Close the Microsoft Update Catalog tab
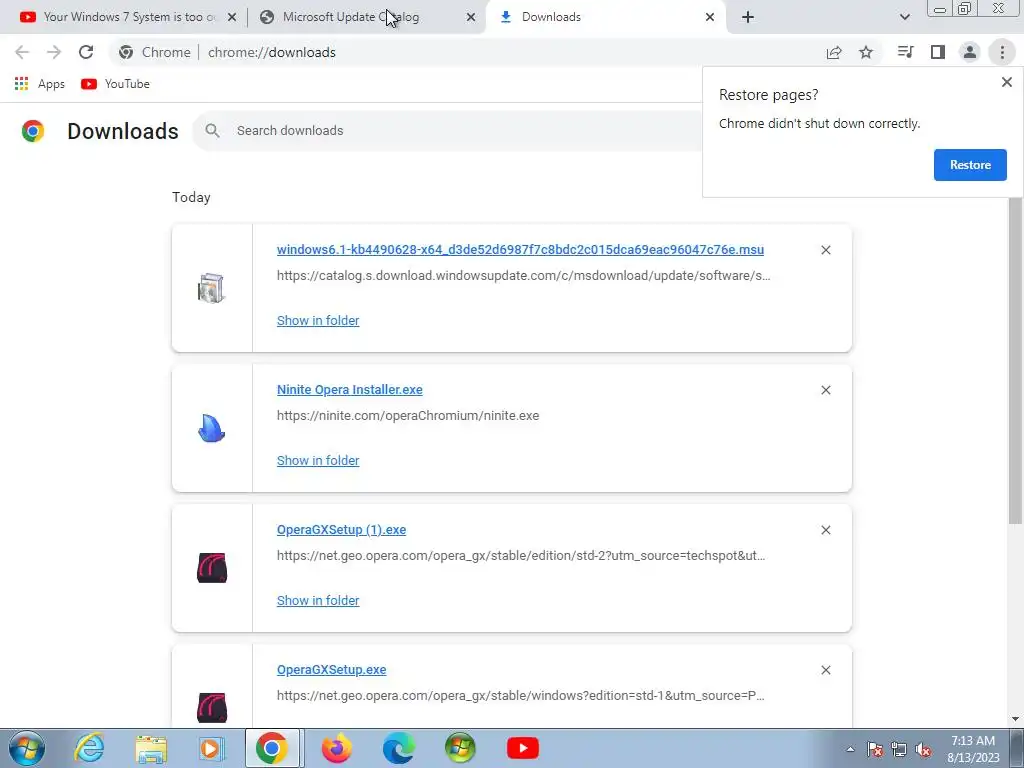Viewport: 1024px width, 768px height. (x=471, y=18)
